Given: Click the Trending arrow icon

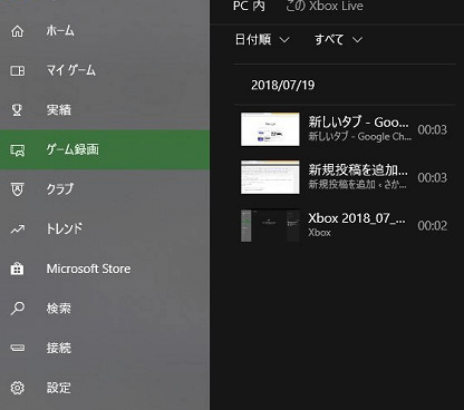Looking at the screenshot, I should tap(17, 229).
